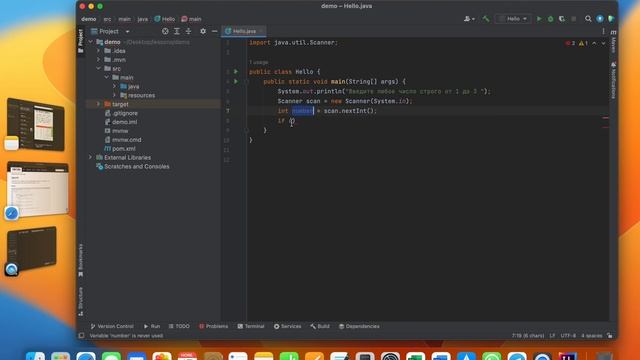Start debugging with the green bug icon
This screenshot has height=360, width=640.
coord(551,19)
